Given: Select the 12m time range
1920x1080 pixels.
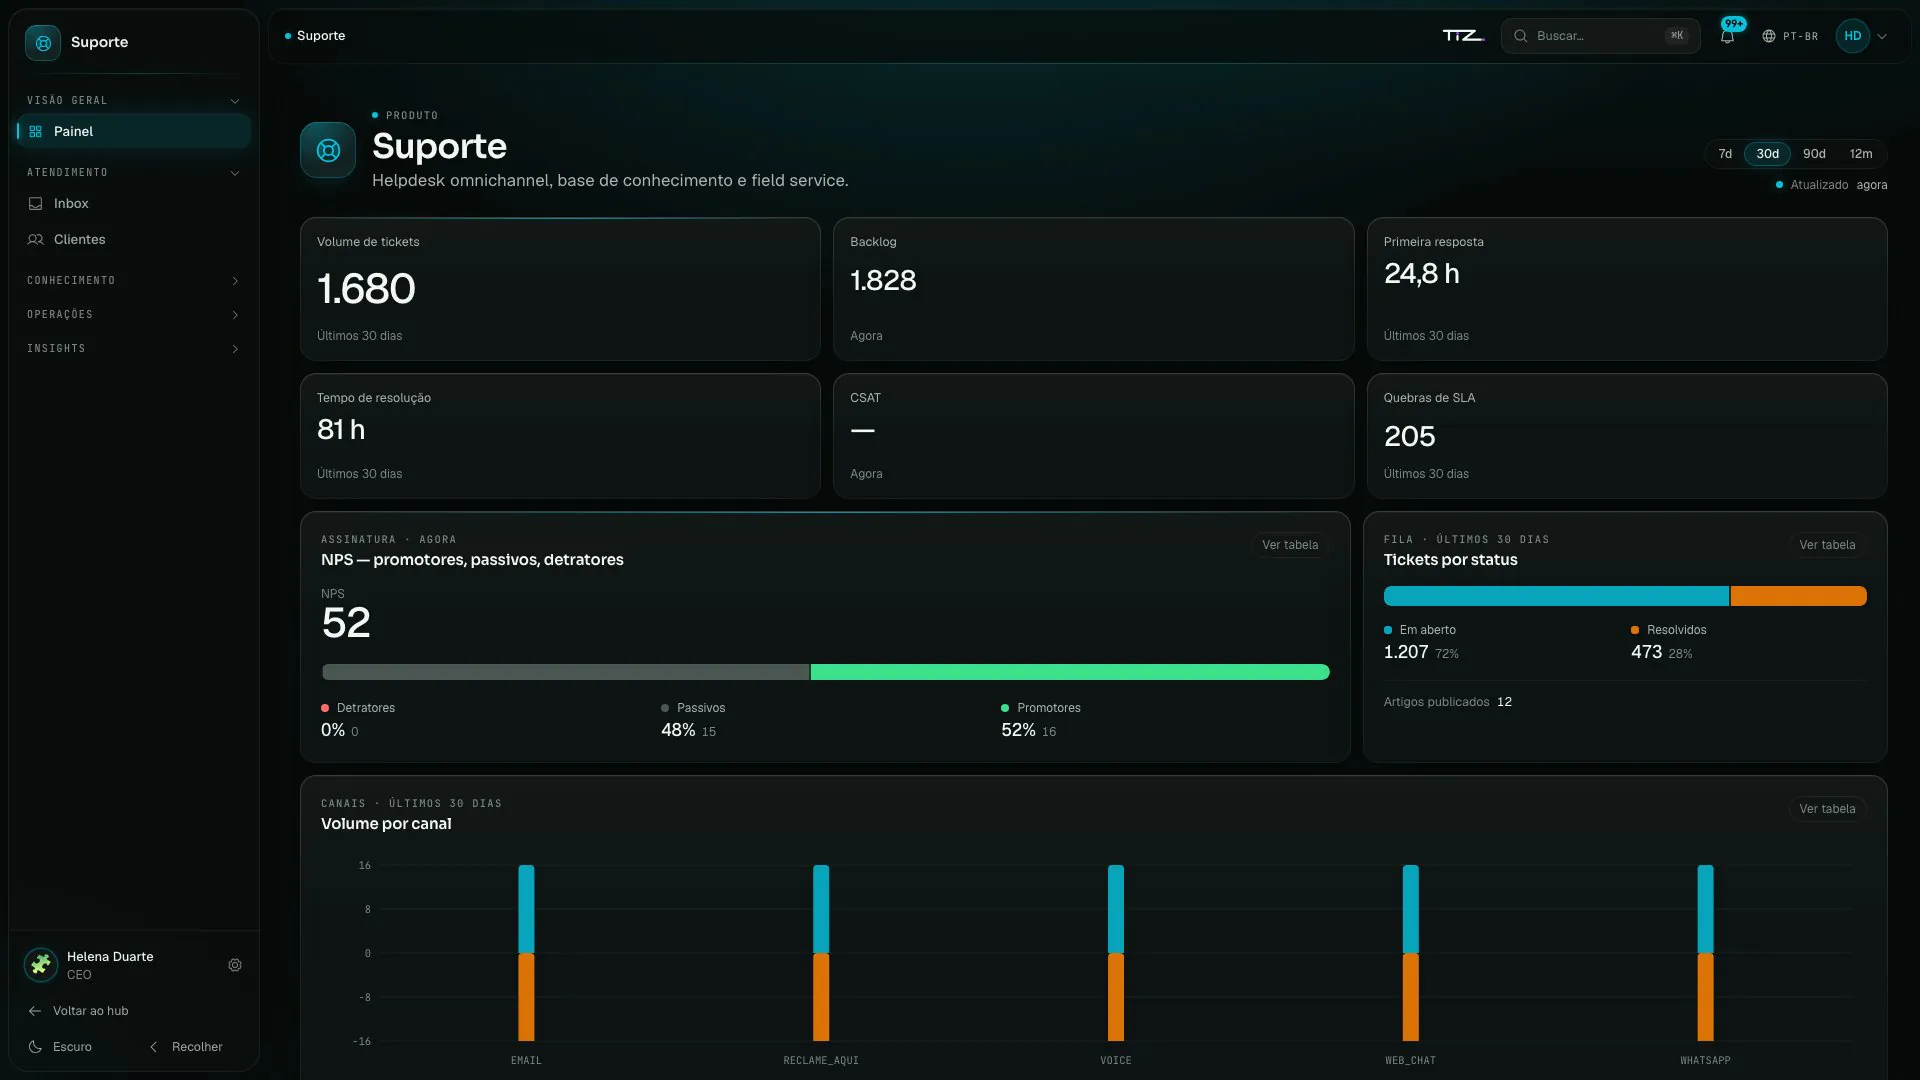Looking at the screenshot, I should click(x=1861, y=154).
